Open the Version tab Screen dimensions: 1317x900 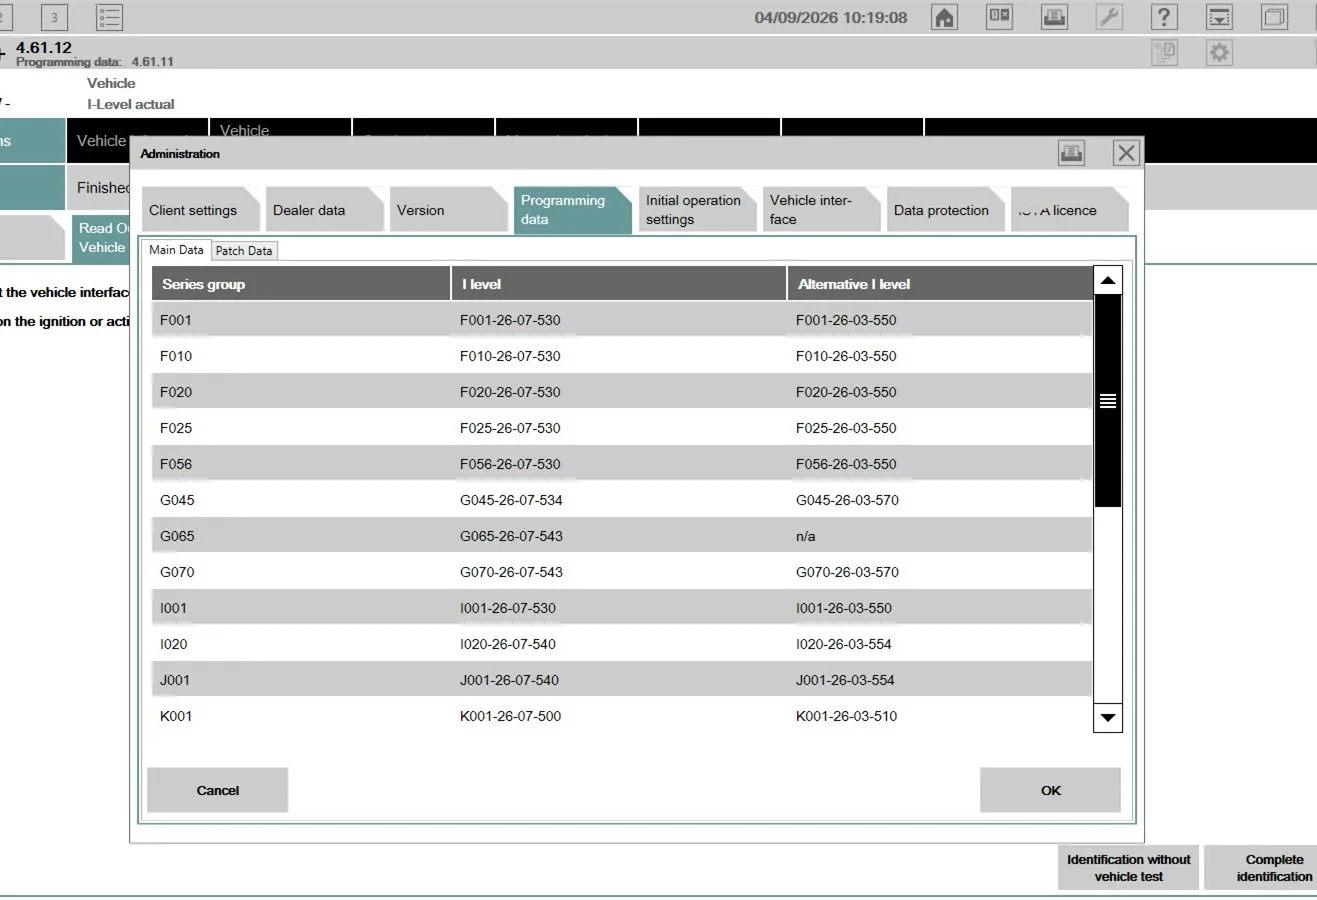pyautogui.click(x=448, y=210)
